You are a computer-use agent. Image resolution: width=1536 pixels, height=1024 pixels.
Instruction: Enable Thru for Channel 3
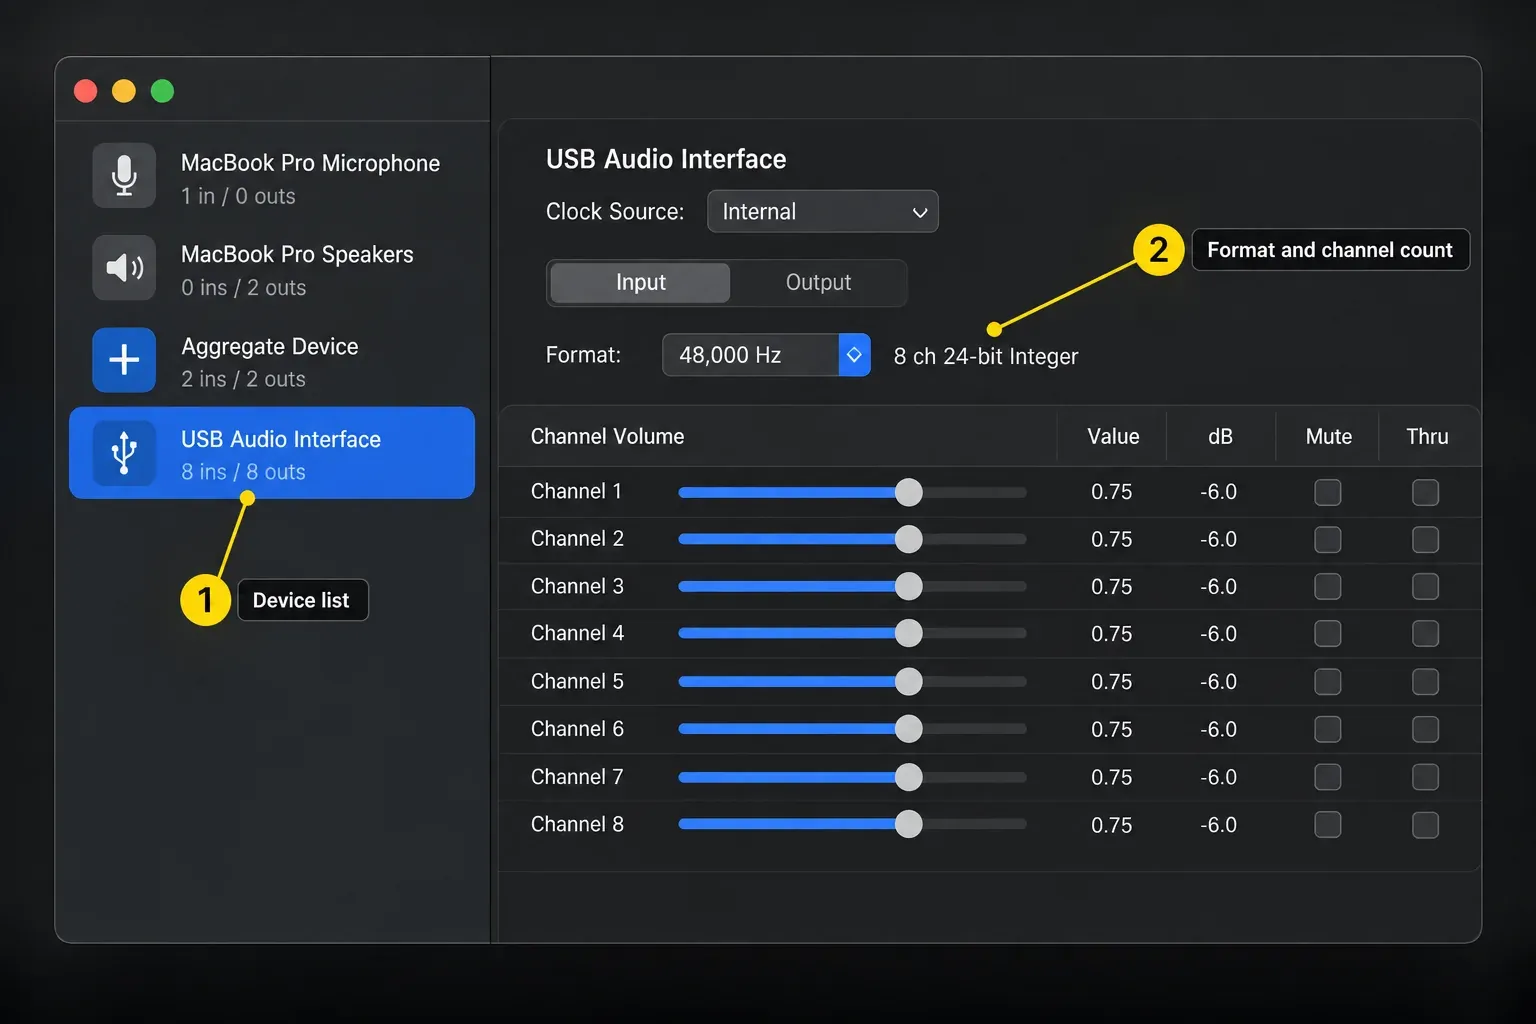1425,587
